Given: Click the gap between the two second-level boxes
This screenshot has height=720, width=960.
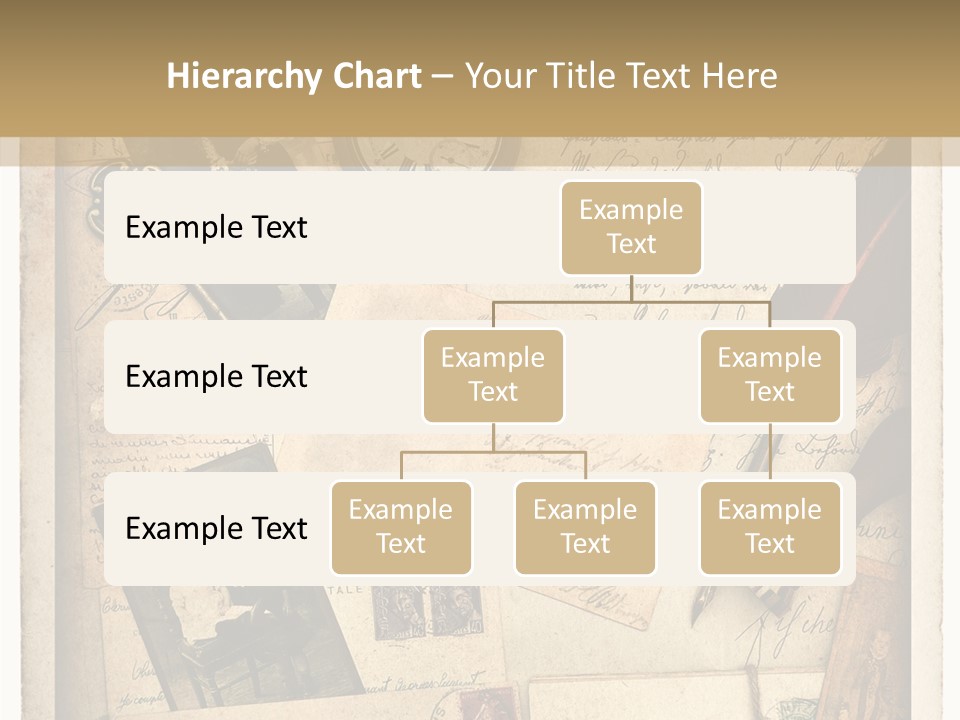Looking at the screenshot, I should click(x=632, y=376).
